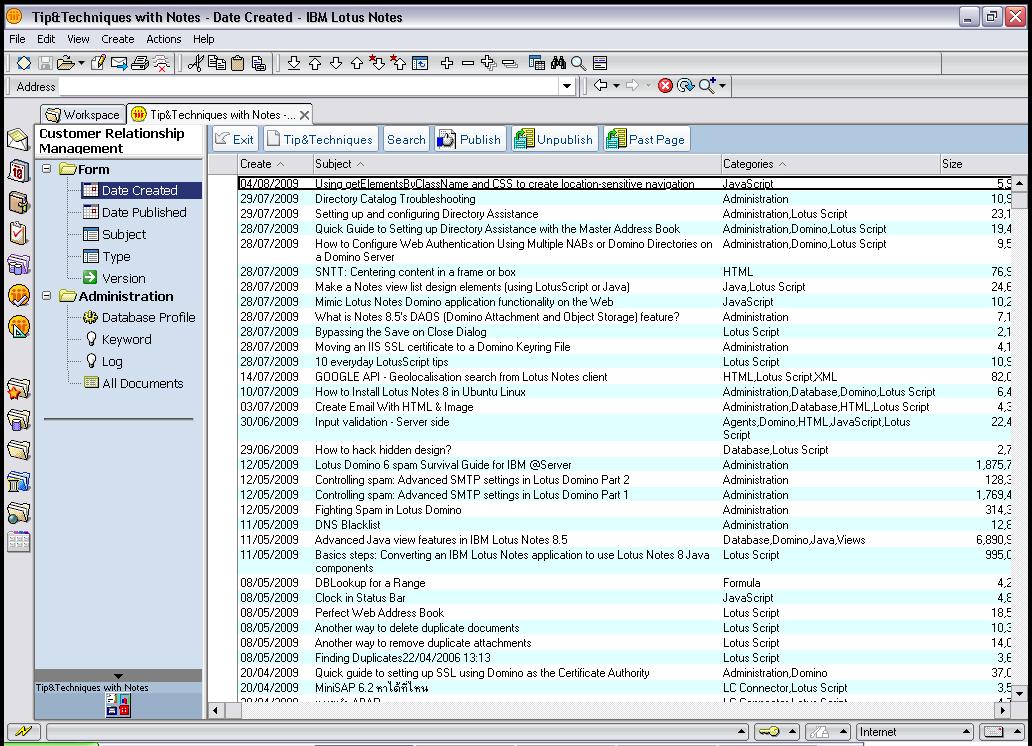Click the key security status bar icon
The width and height of the screenshot is (1032, 746).
pyautogui.click(x=769, y=732)
